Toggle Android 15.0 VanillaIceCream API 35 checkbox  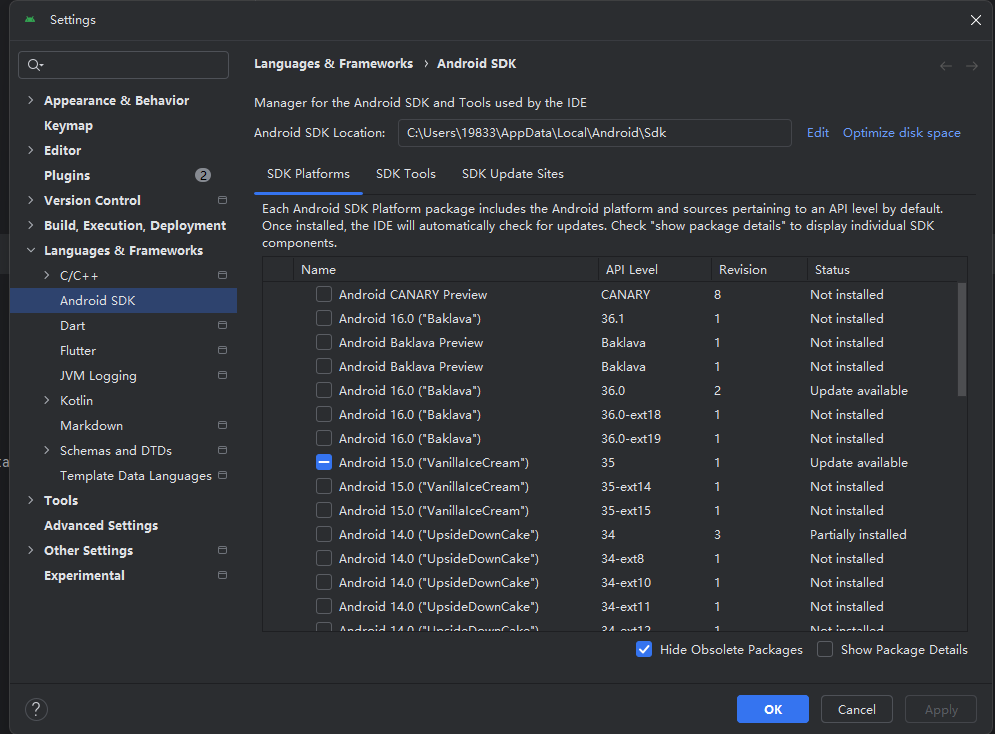tap(324, 462)
